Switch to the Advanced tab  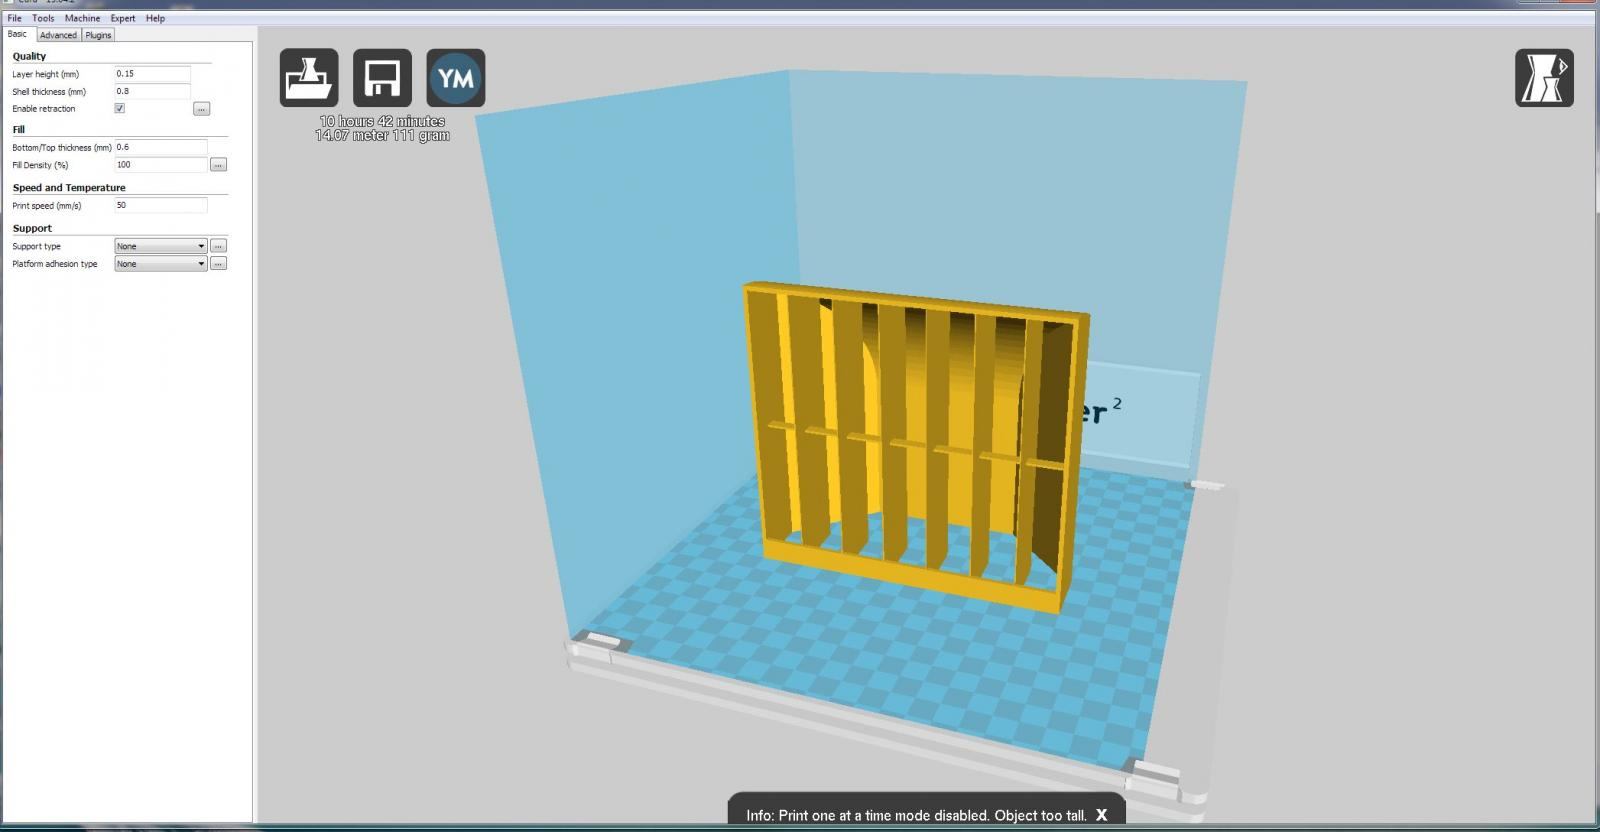tap(58, 35)
